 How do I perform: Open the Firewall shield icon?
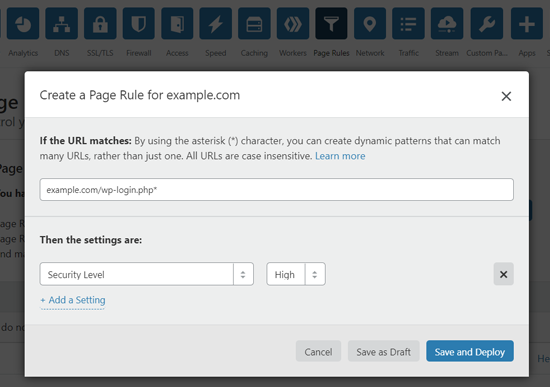pyautogui.click(x=139, y=24)
